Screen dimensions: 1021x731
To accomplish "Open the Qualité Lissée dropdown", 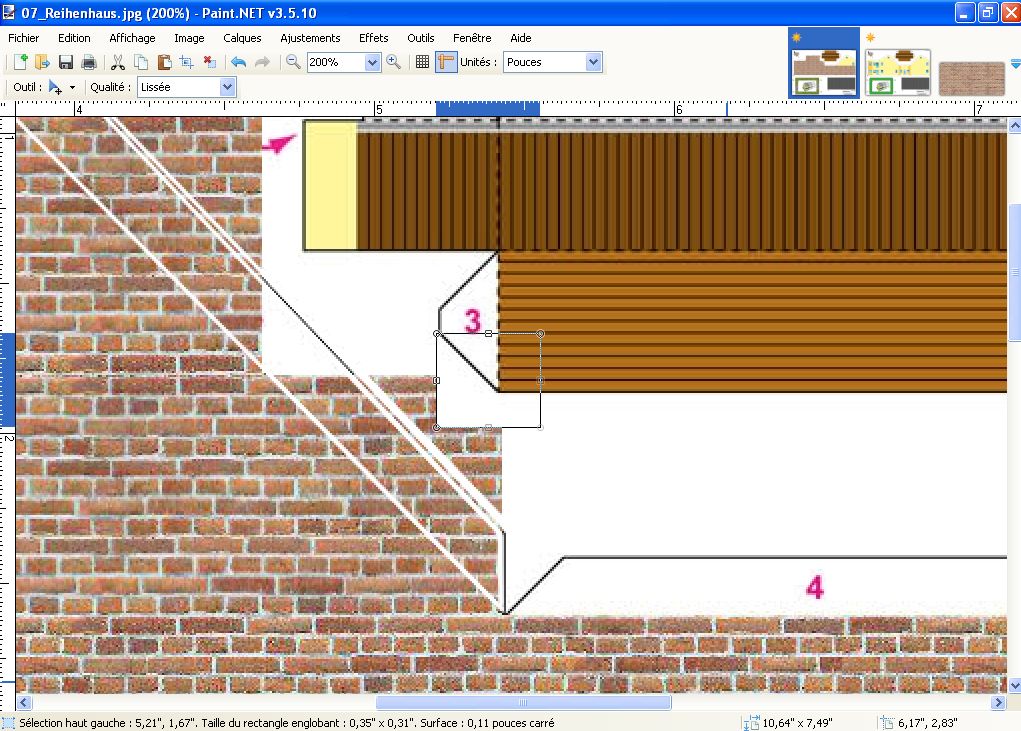I will click(227, 87).
